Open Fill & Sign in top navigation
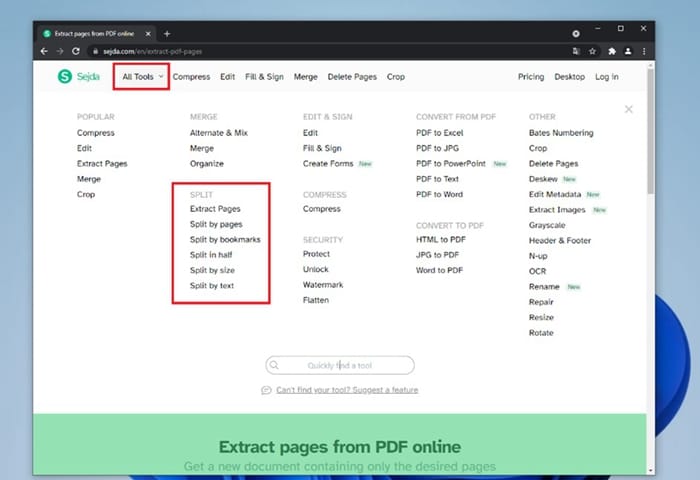700x480 pixels. tap(264, 77)
